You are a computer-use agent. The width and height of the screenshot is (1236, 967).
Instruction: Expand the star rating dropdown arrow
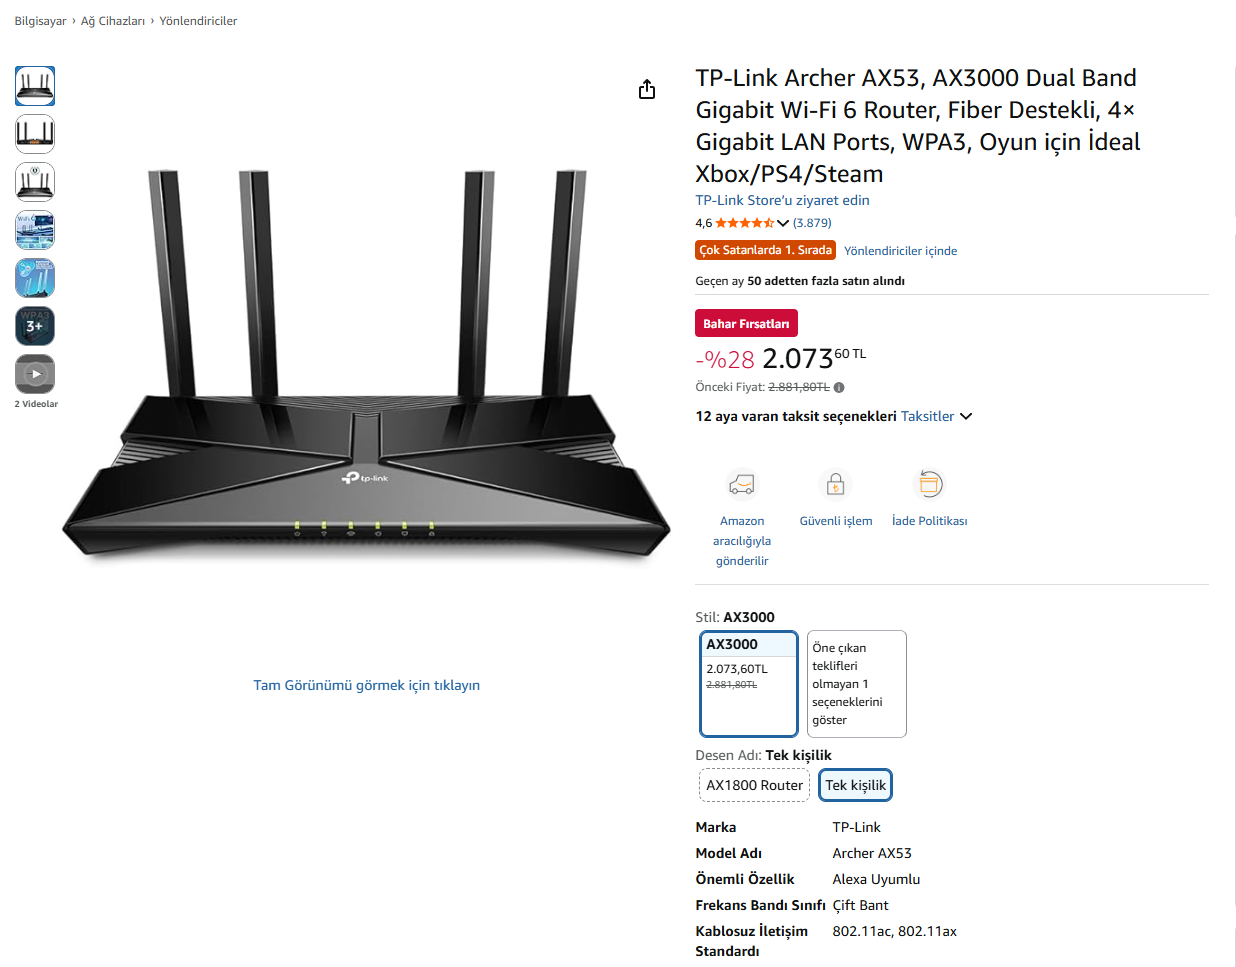click(x=783, y=223)
